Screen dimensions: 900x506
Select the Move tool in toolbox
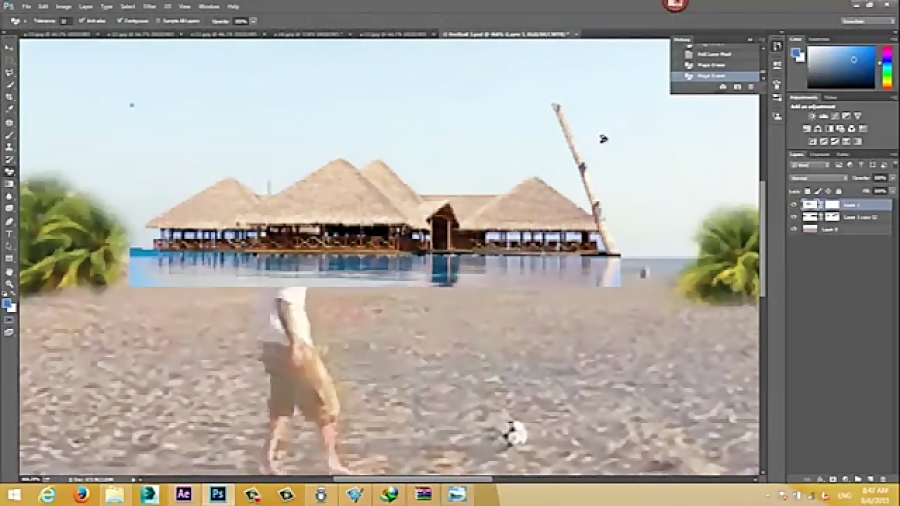[10, 47]
